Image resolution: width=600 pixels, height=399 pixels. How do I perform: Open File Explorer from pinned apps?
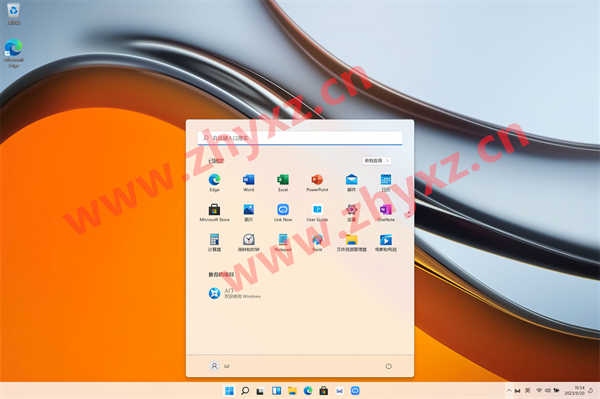351,243
